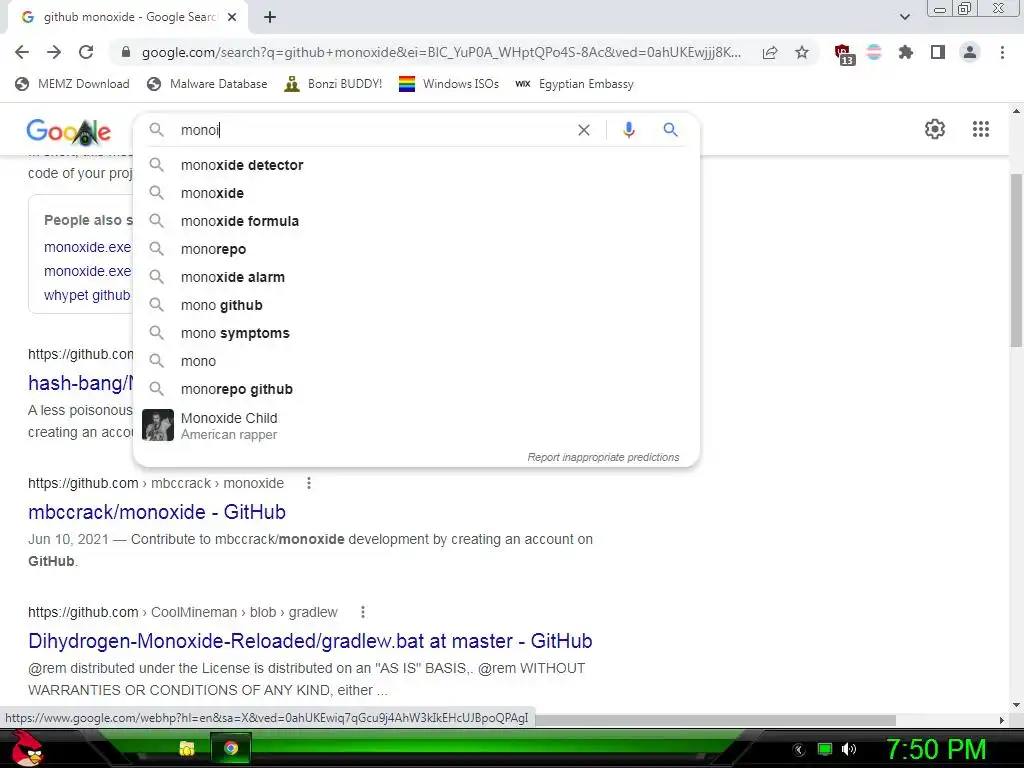Click the share page icon in address bar
Viewport: 1024px width, 768px height.
pyautogui.click(x=770, y=53)
